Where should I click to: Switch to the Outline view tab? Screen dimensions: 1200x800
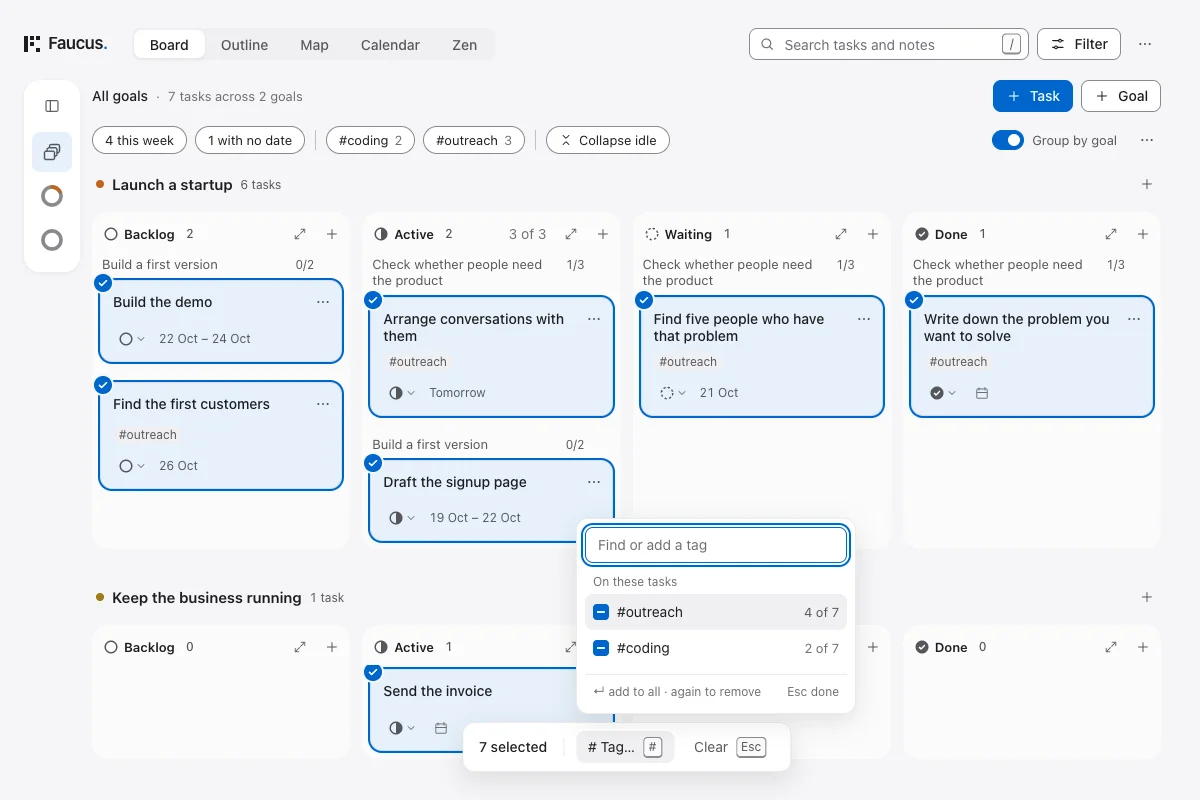(244, 44)
